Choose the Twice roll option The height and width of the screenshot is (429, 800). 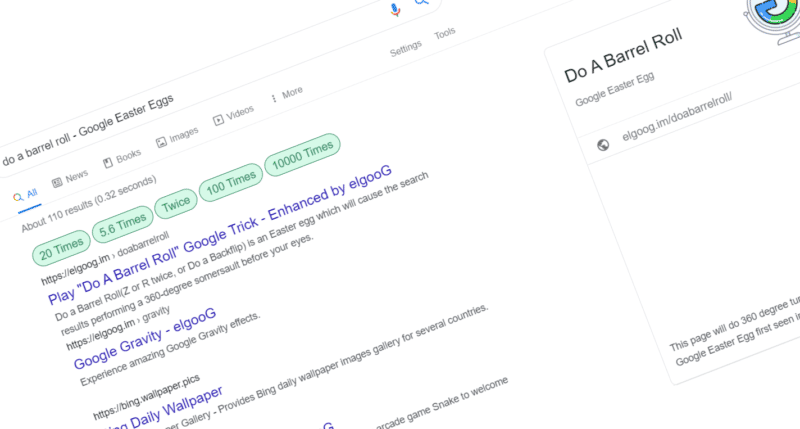click(176, 204)
